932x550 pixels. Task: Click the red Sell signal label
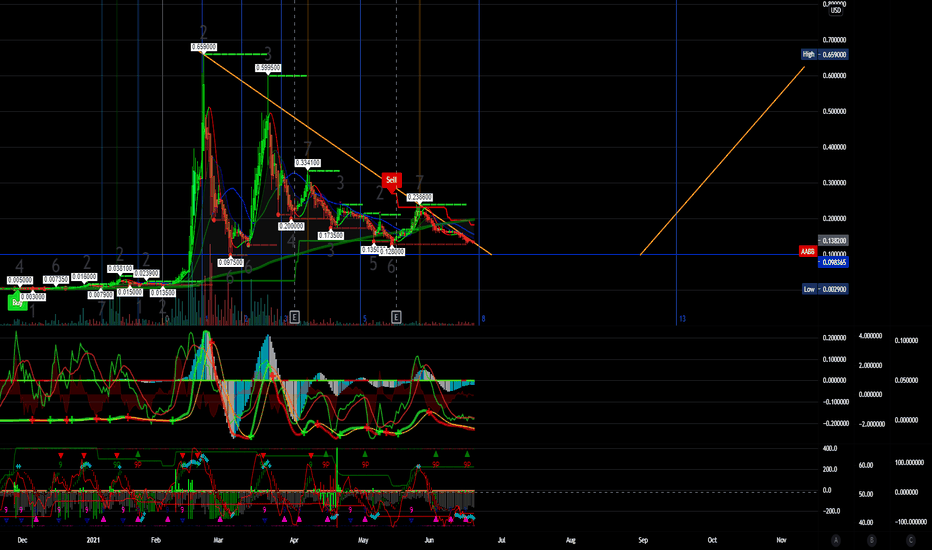pos(391,180)
